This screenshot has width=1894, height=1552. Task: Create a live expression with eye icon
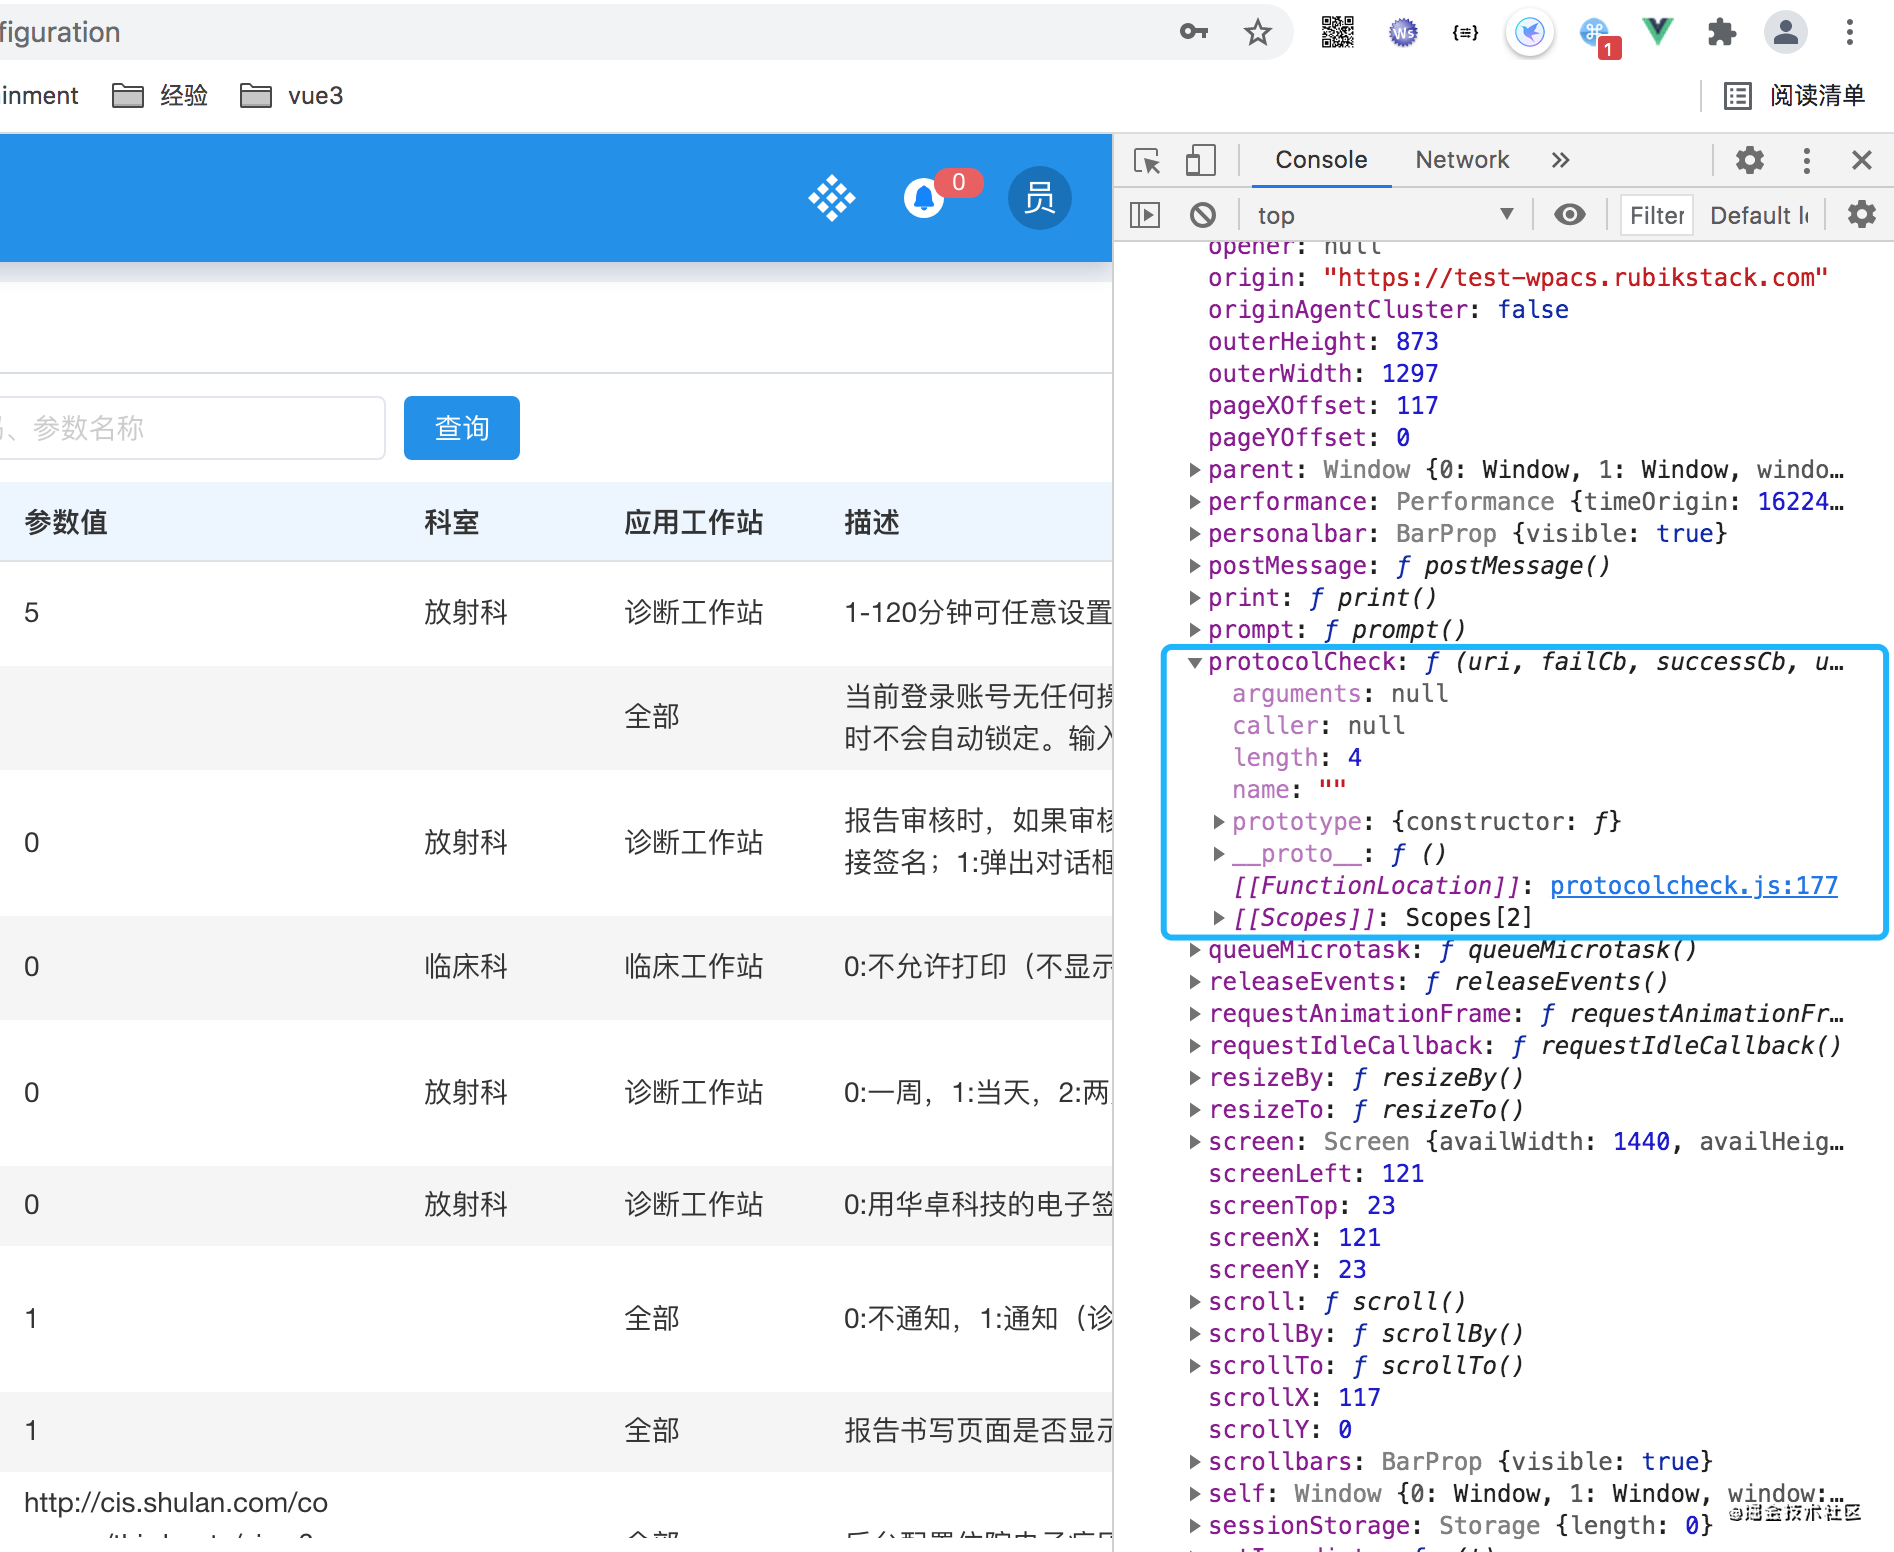click(1570, 215)
